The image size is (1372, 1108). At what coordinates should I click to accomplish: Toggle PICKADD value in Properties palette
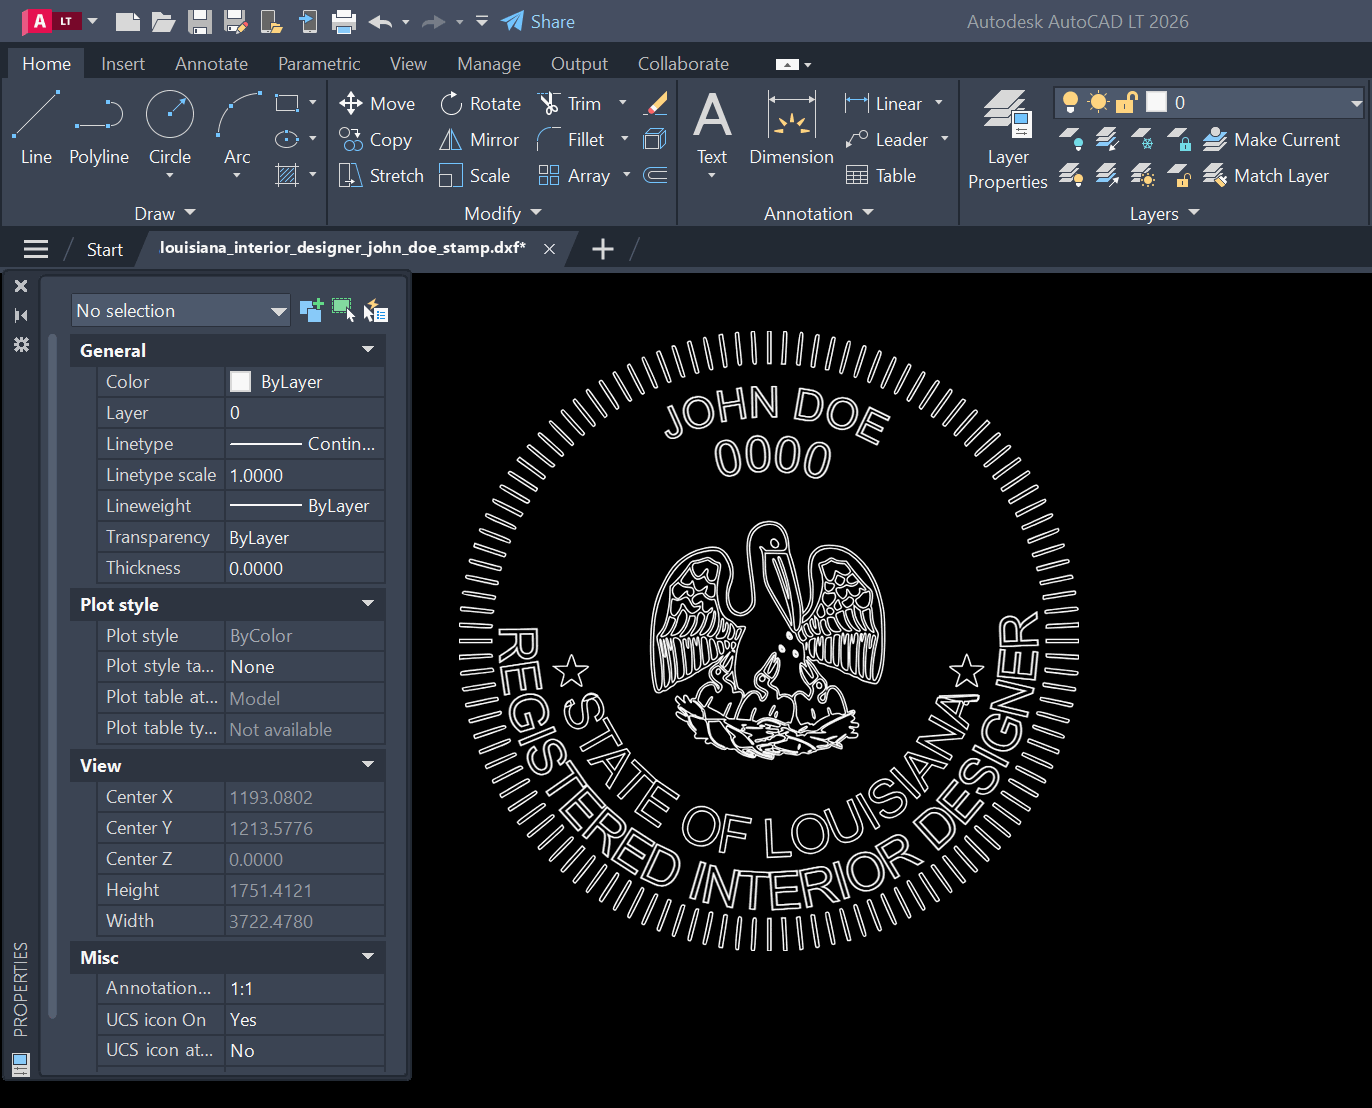311,310
